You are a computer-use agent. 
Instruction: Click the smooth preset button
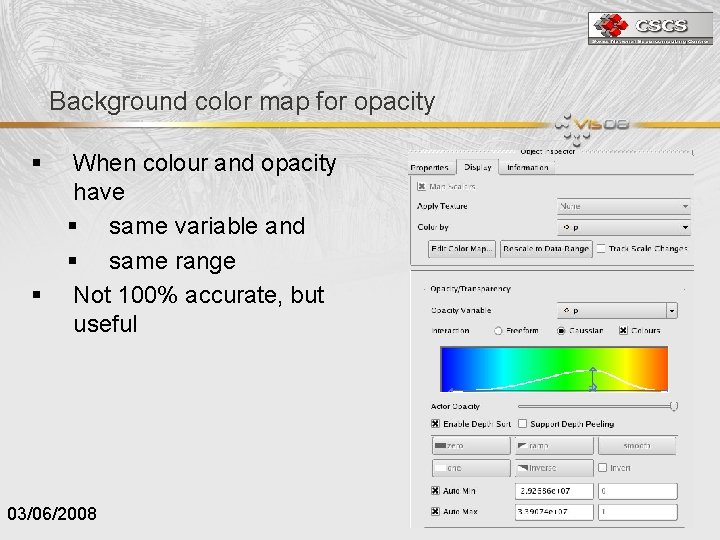click(637, 445)
